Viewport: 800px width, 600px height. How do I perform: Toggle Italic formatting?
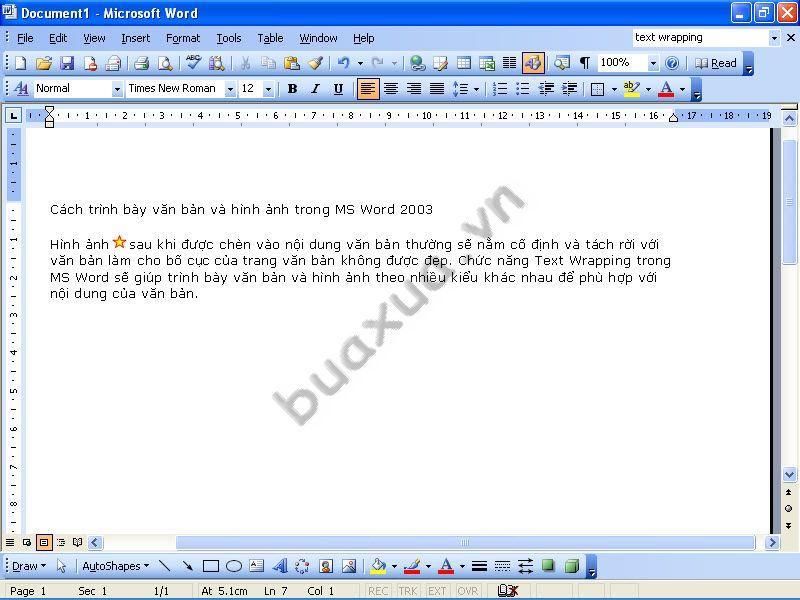pos(315,89)
